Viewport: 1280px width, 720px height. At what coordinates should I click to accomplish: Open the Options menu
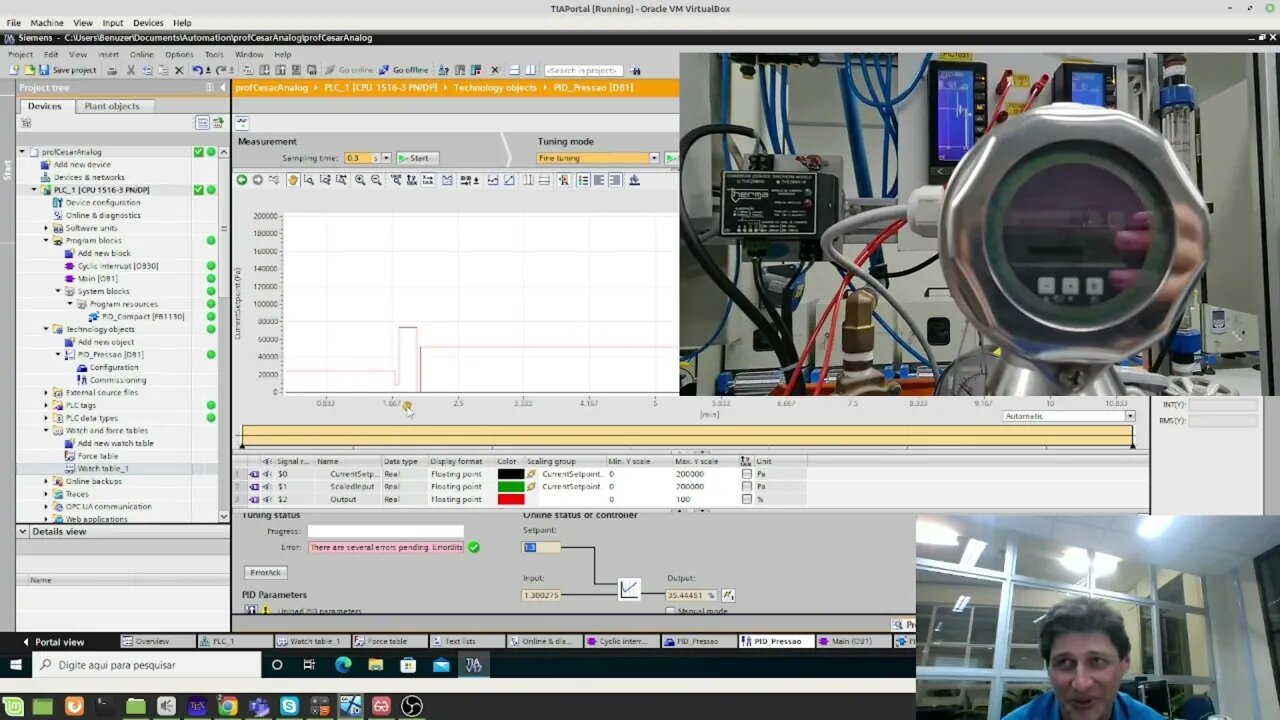click(179, 54)
